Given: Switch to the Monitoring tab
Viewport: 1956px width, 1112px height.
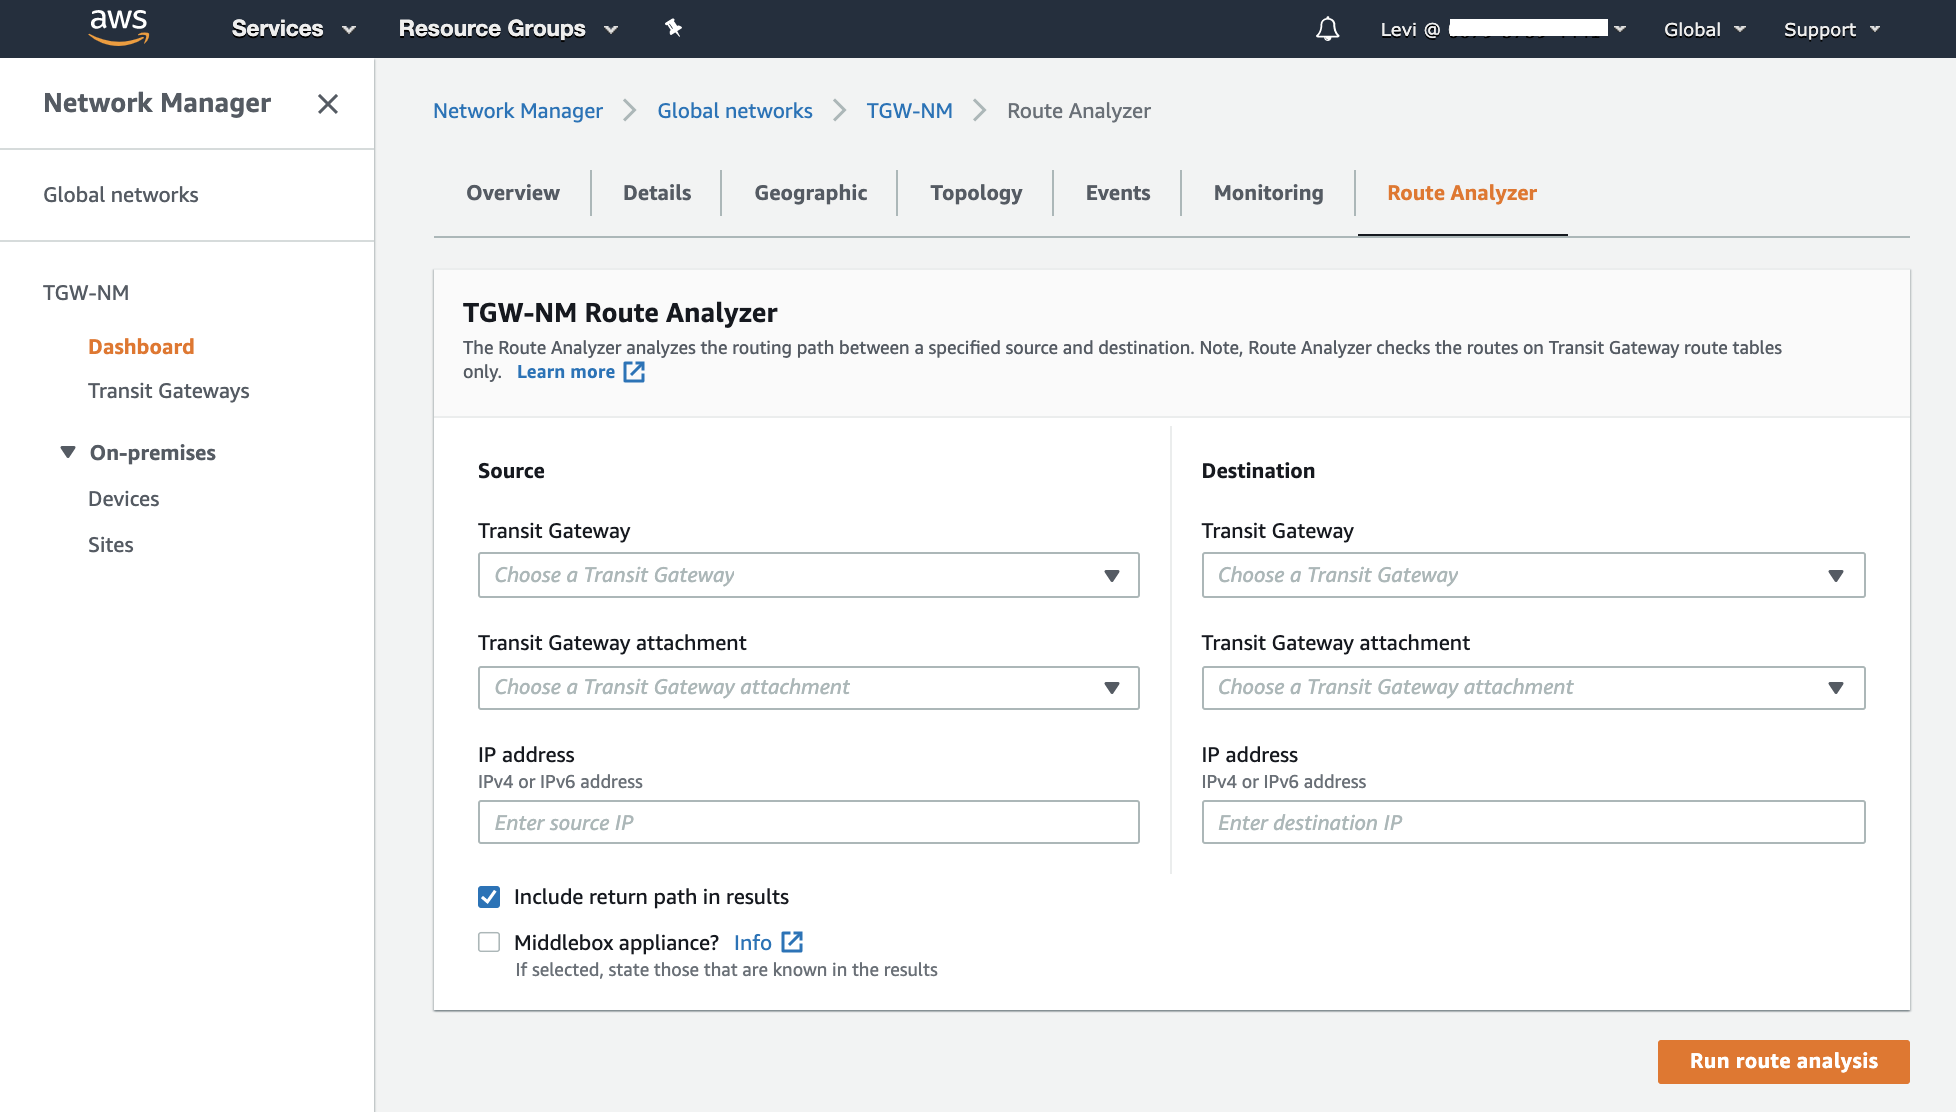Looking at the screenshot, I should 1268,193.
